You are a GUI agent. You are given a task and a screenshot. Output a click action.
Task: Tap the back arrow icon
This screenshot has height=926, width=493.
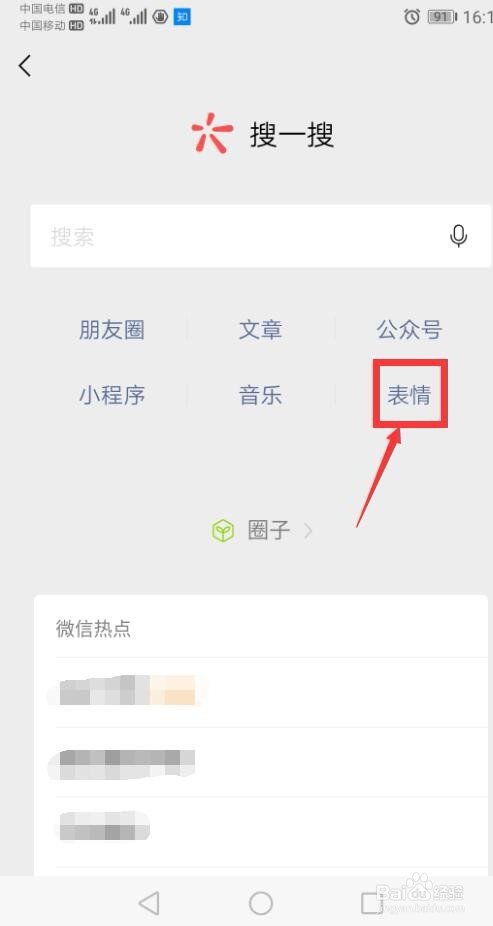25,66
